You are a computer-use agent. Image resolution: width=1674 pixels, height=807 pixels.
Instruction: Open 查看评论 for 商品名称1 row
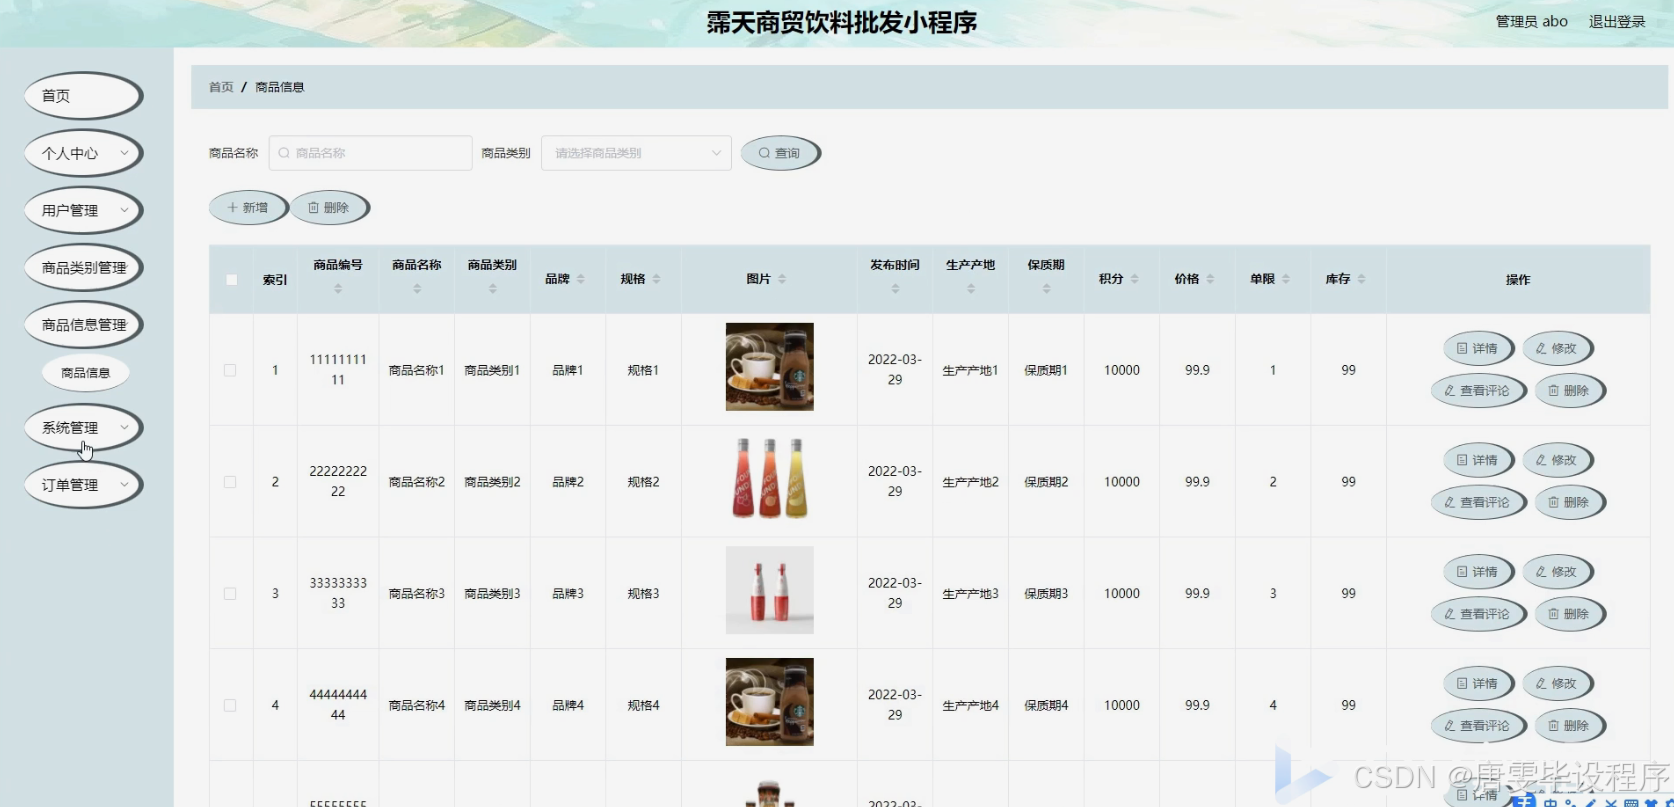pos(1477,391)
